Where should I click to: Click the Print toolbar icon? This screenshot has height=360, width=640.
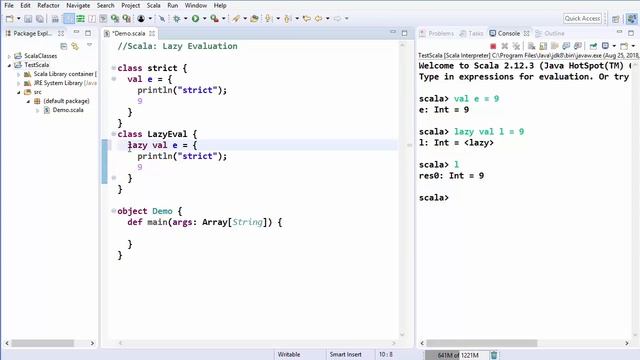(x=55, y=19)
